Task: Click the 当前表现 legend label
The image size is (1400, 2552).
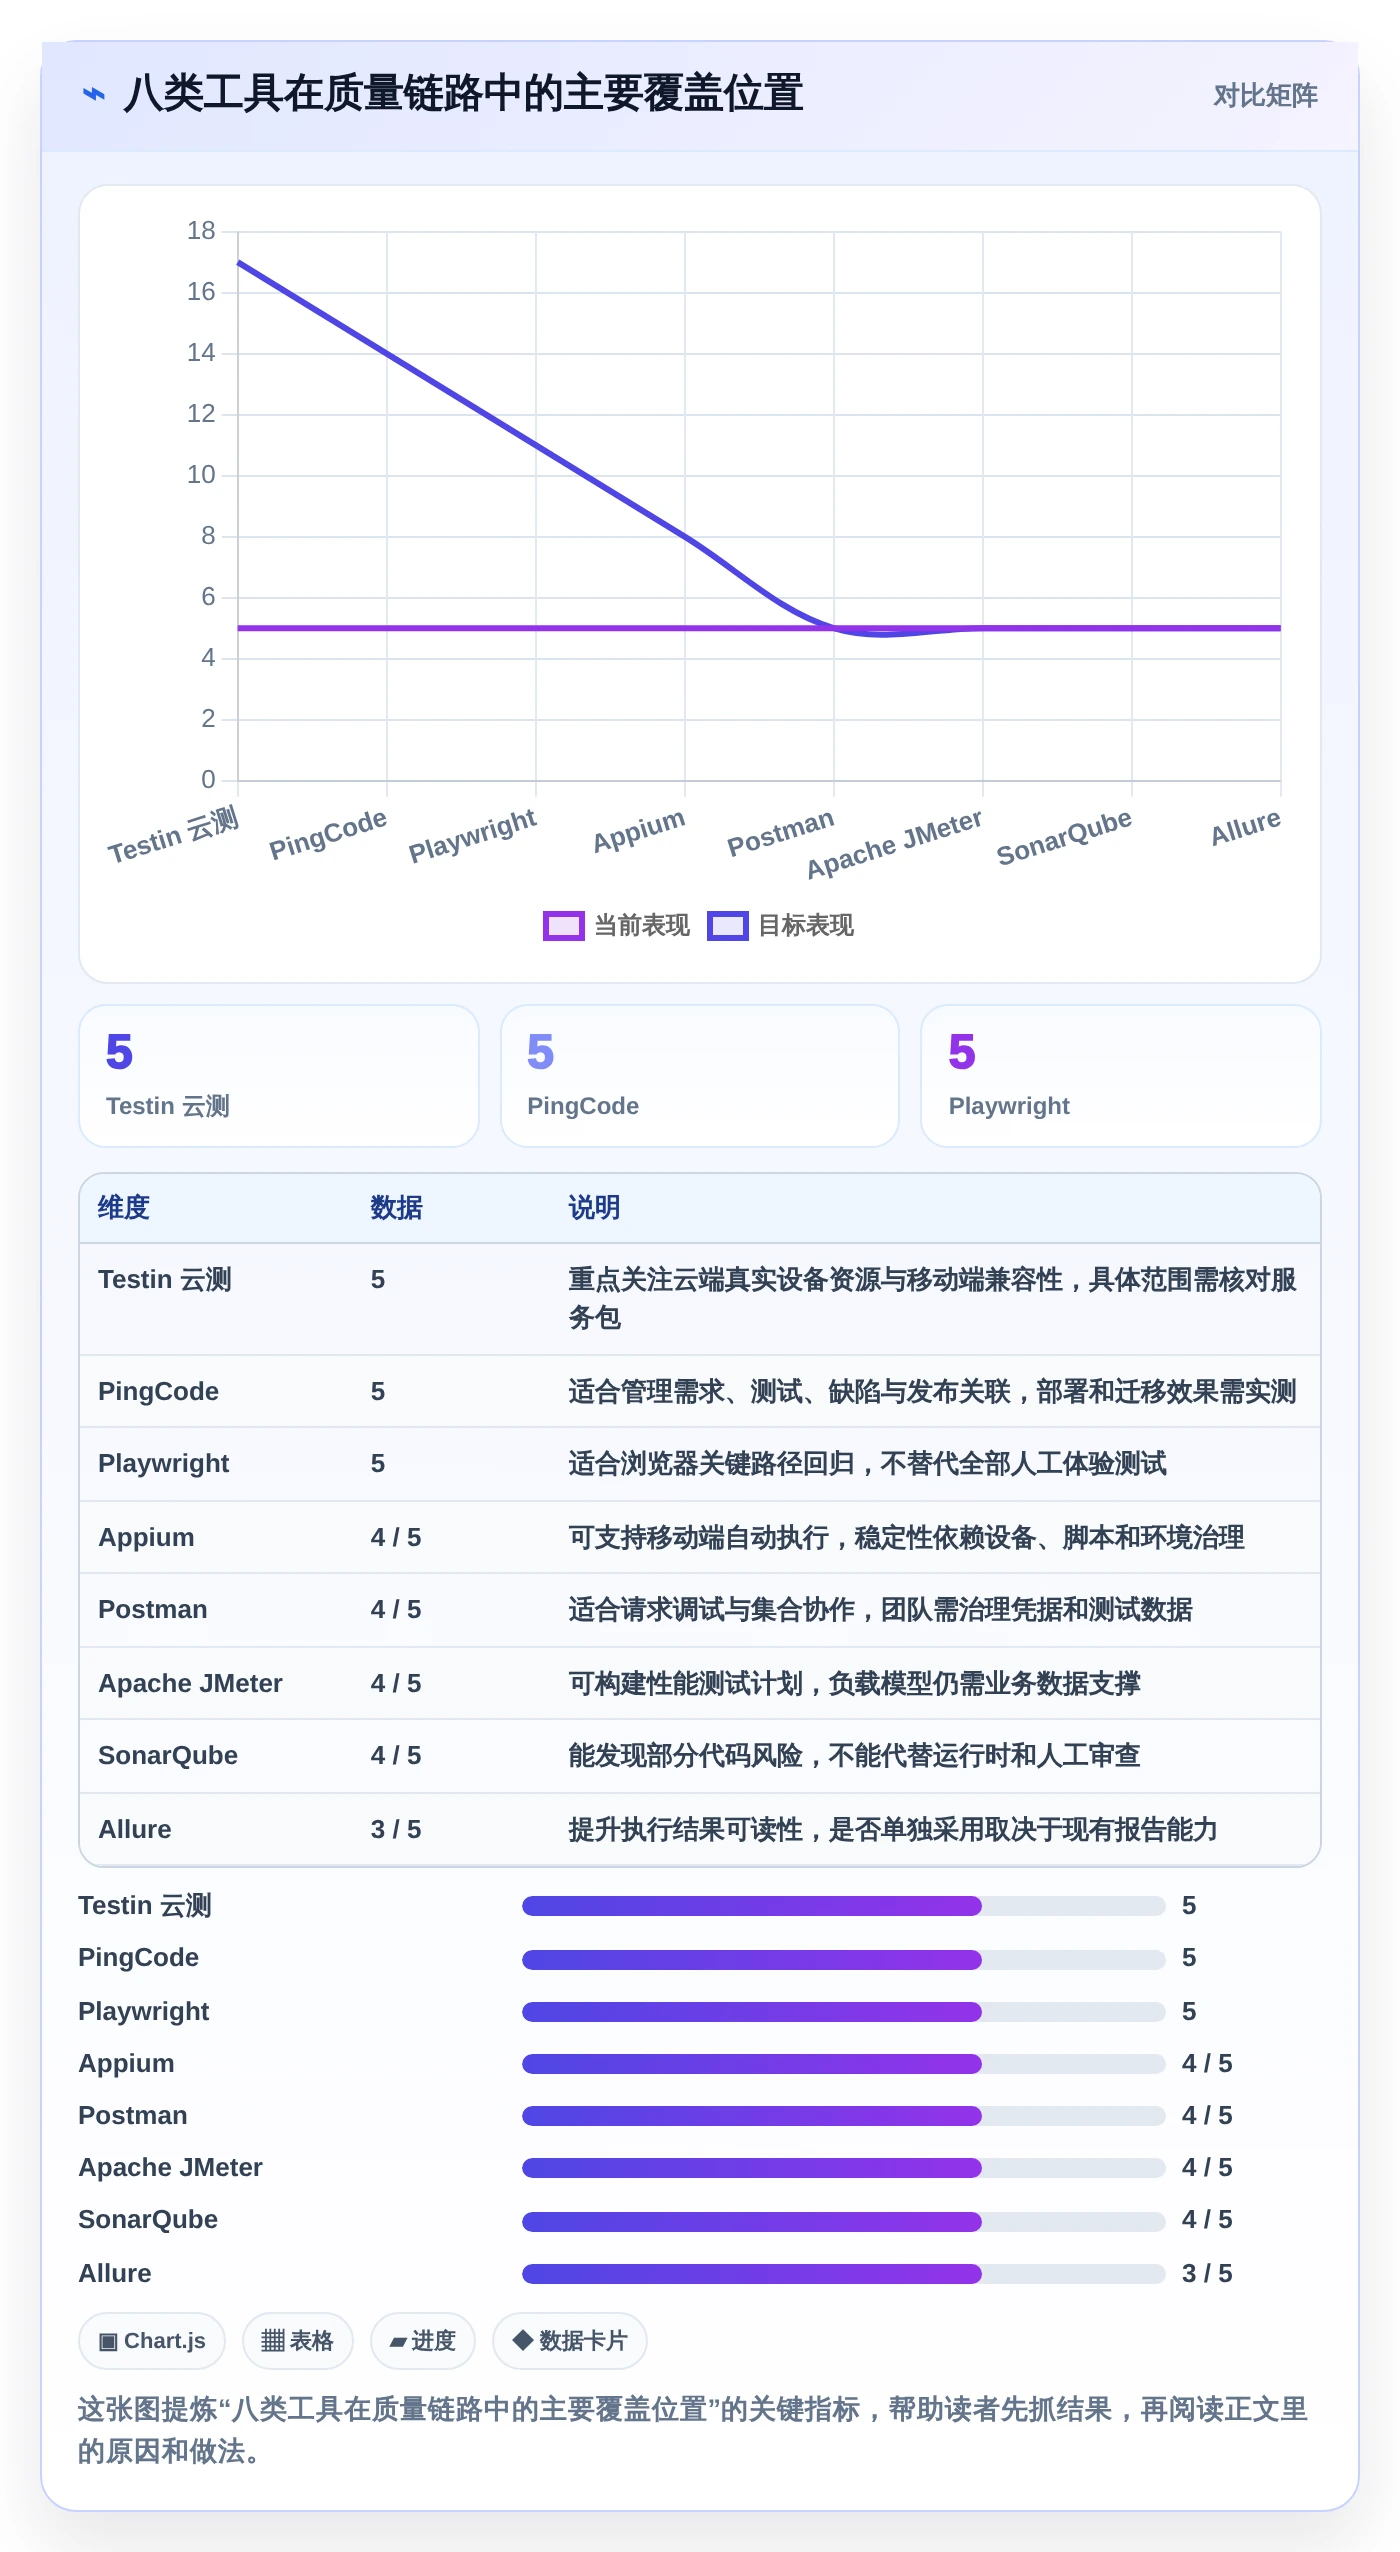Action: 642,926
